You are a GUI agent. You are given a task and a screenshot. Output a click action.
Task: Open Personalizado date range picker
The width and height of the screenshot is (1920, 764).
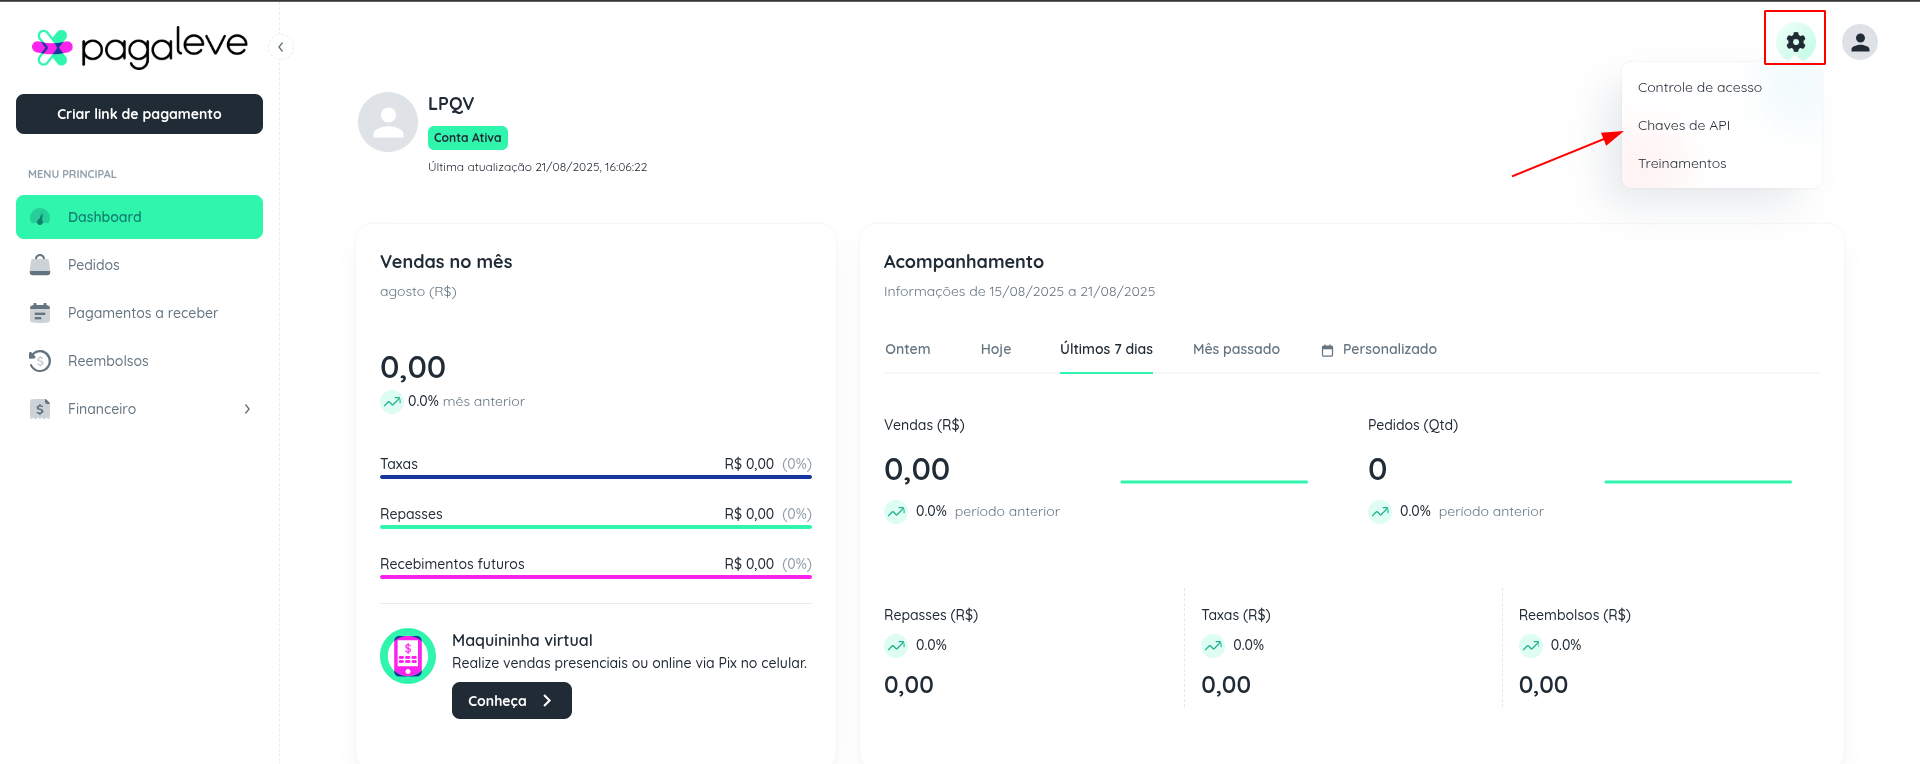(1379, 349)
